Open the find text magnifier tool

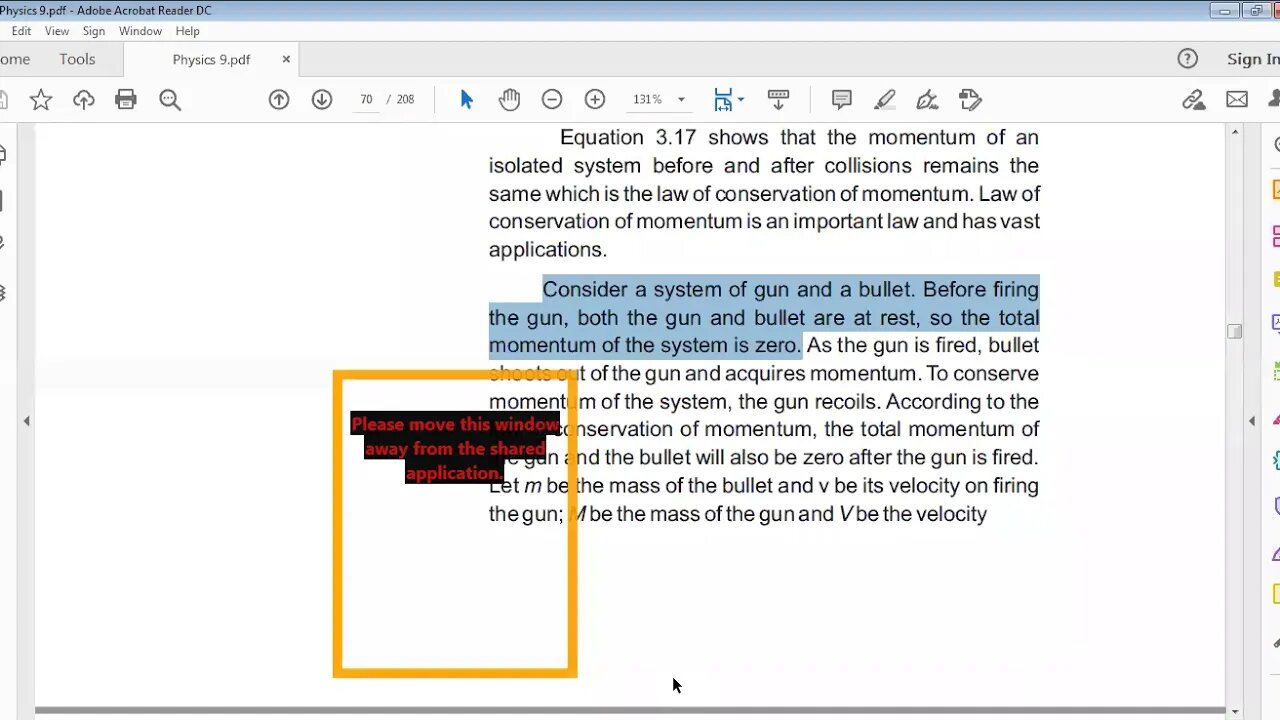coord(170,99)
